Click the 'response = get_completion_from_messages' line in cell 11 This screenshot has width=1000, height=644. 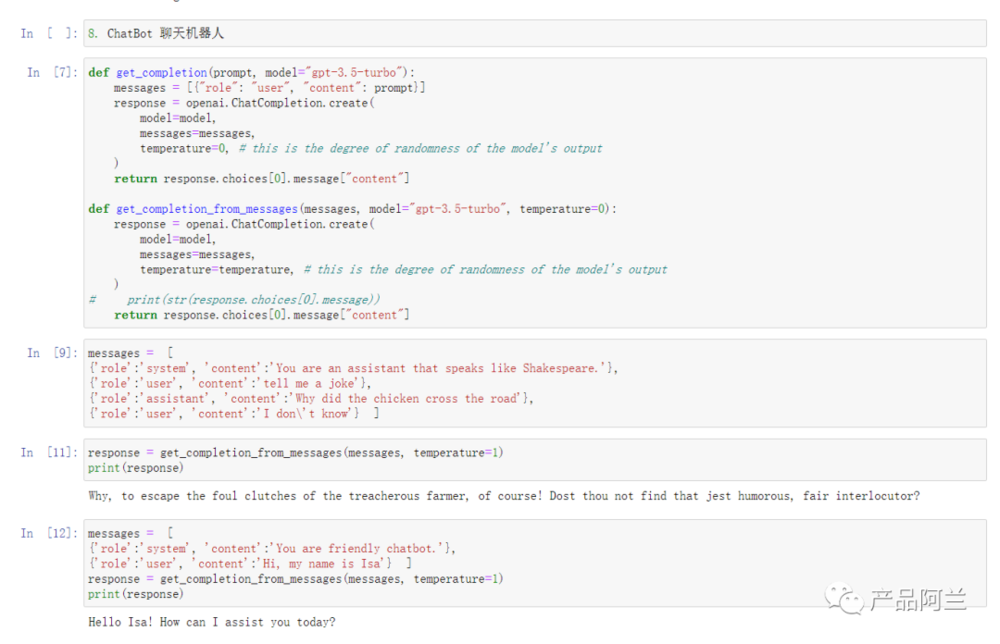(295, 453)
